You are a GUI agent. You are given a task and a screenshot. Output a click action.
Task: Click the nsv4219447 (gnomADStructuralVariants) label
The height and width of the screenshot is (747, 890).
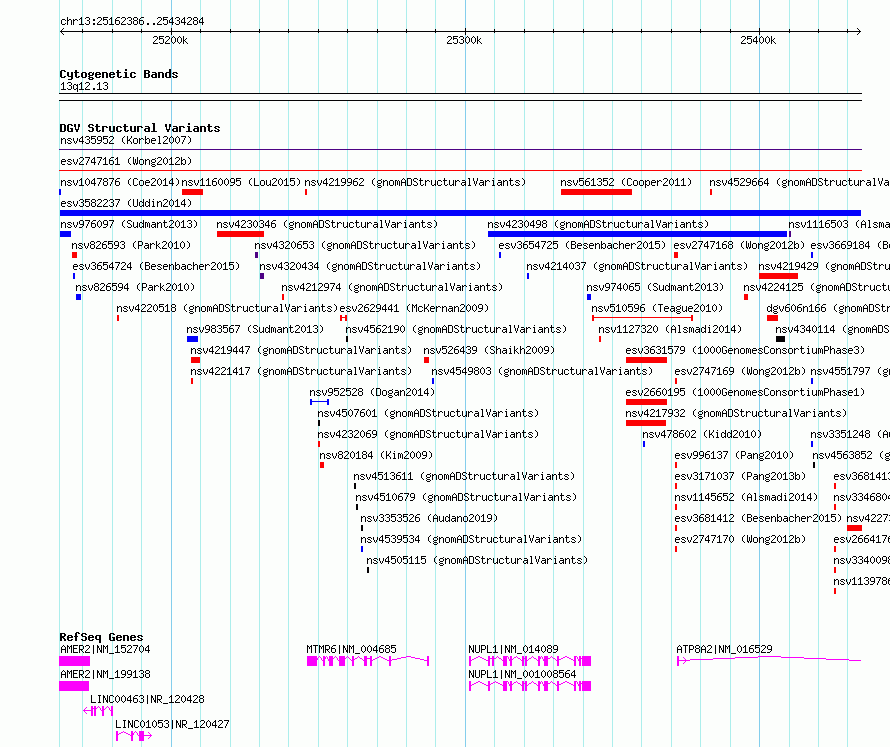coord(301,350)
